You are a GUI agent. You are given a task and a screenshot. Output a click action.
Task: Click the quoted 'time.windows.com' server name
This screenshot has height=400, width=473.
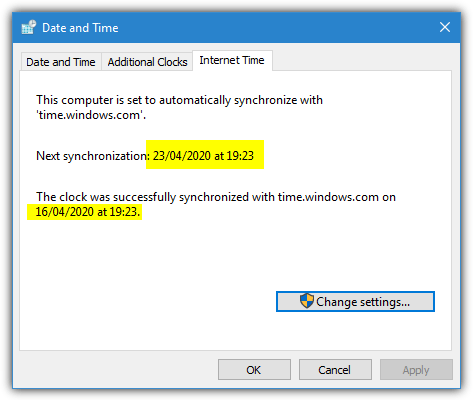pyautogui.click(x=90, y=115)
